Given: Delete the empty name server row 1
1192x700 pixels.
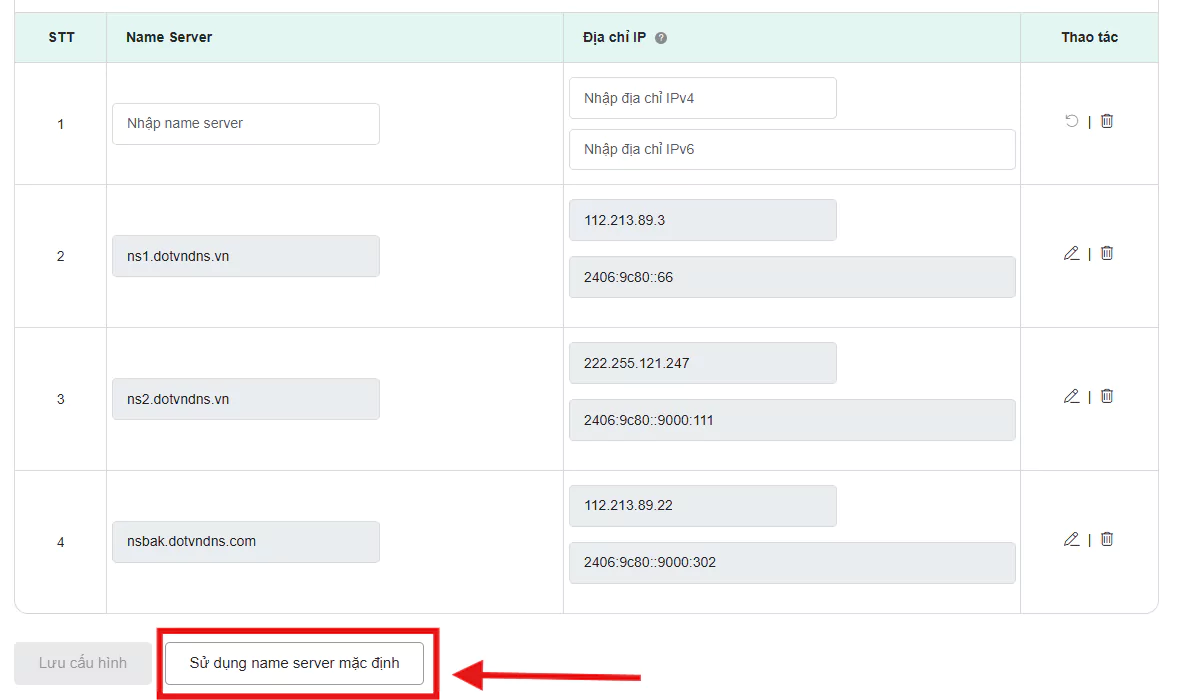Looking at the screenshot, I should tap(1107, 121).
